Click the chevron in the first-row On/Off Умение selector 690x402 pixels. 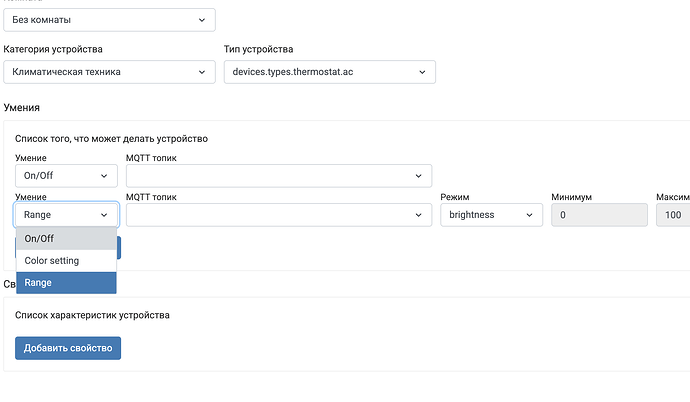tap(105, 176)
